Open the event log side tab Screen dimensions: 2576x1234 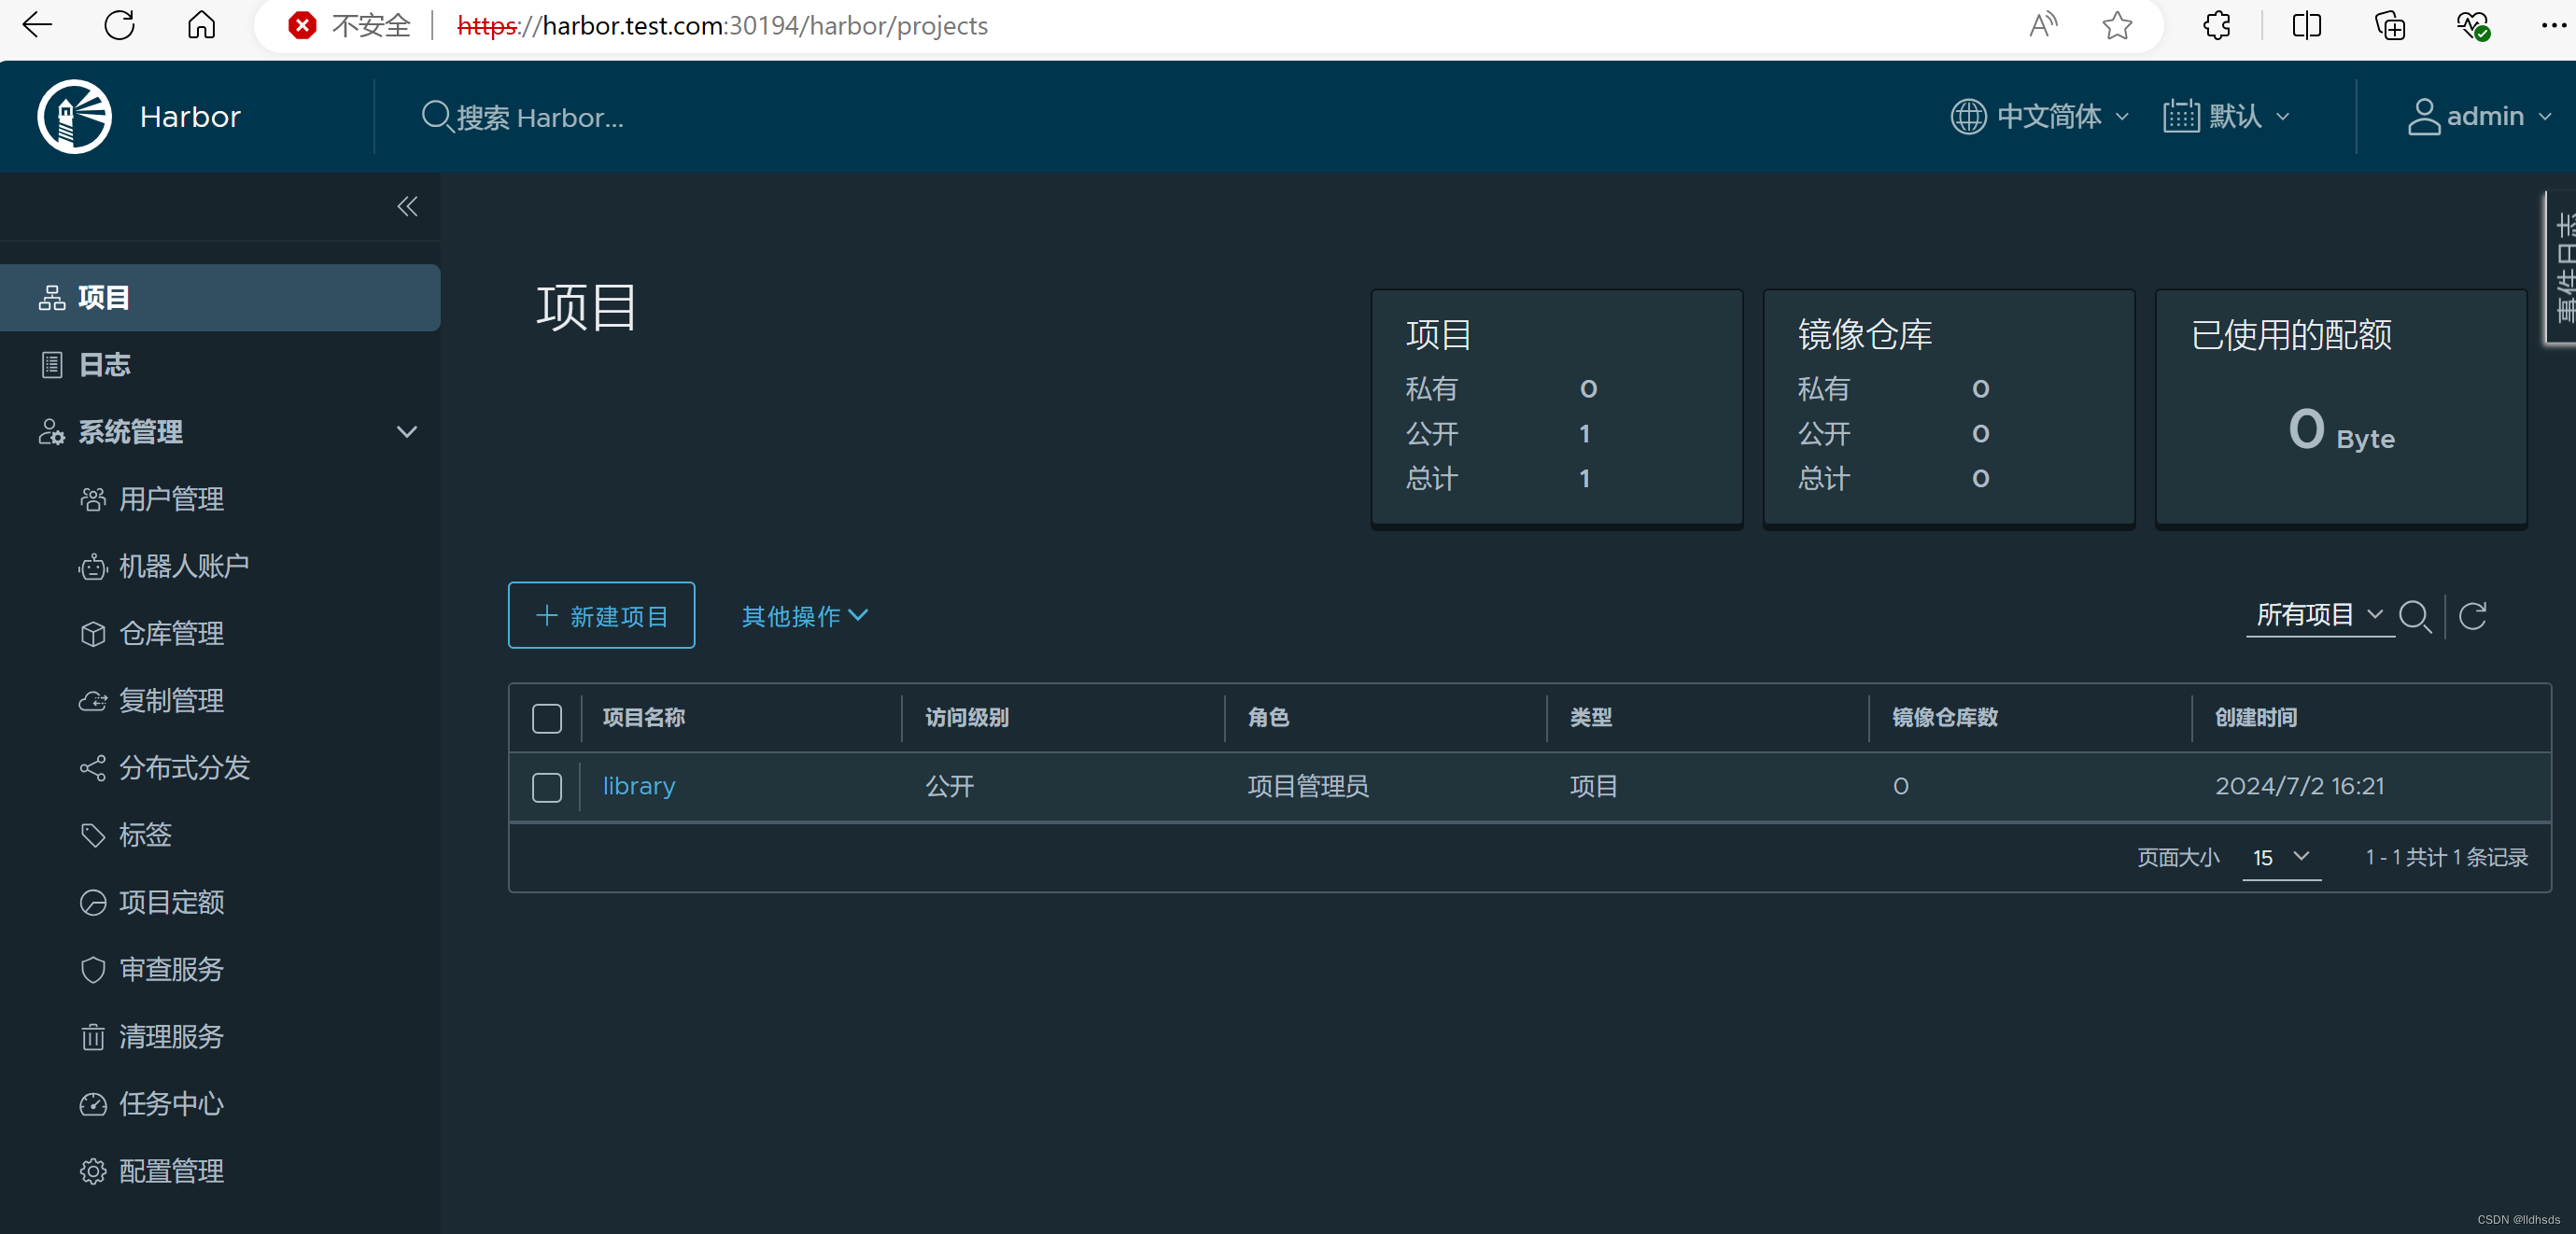pos(2563,268)
